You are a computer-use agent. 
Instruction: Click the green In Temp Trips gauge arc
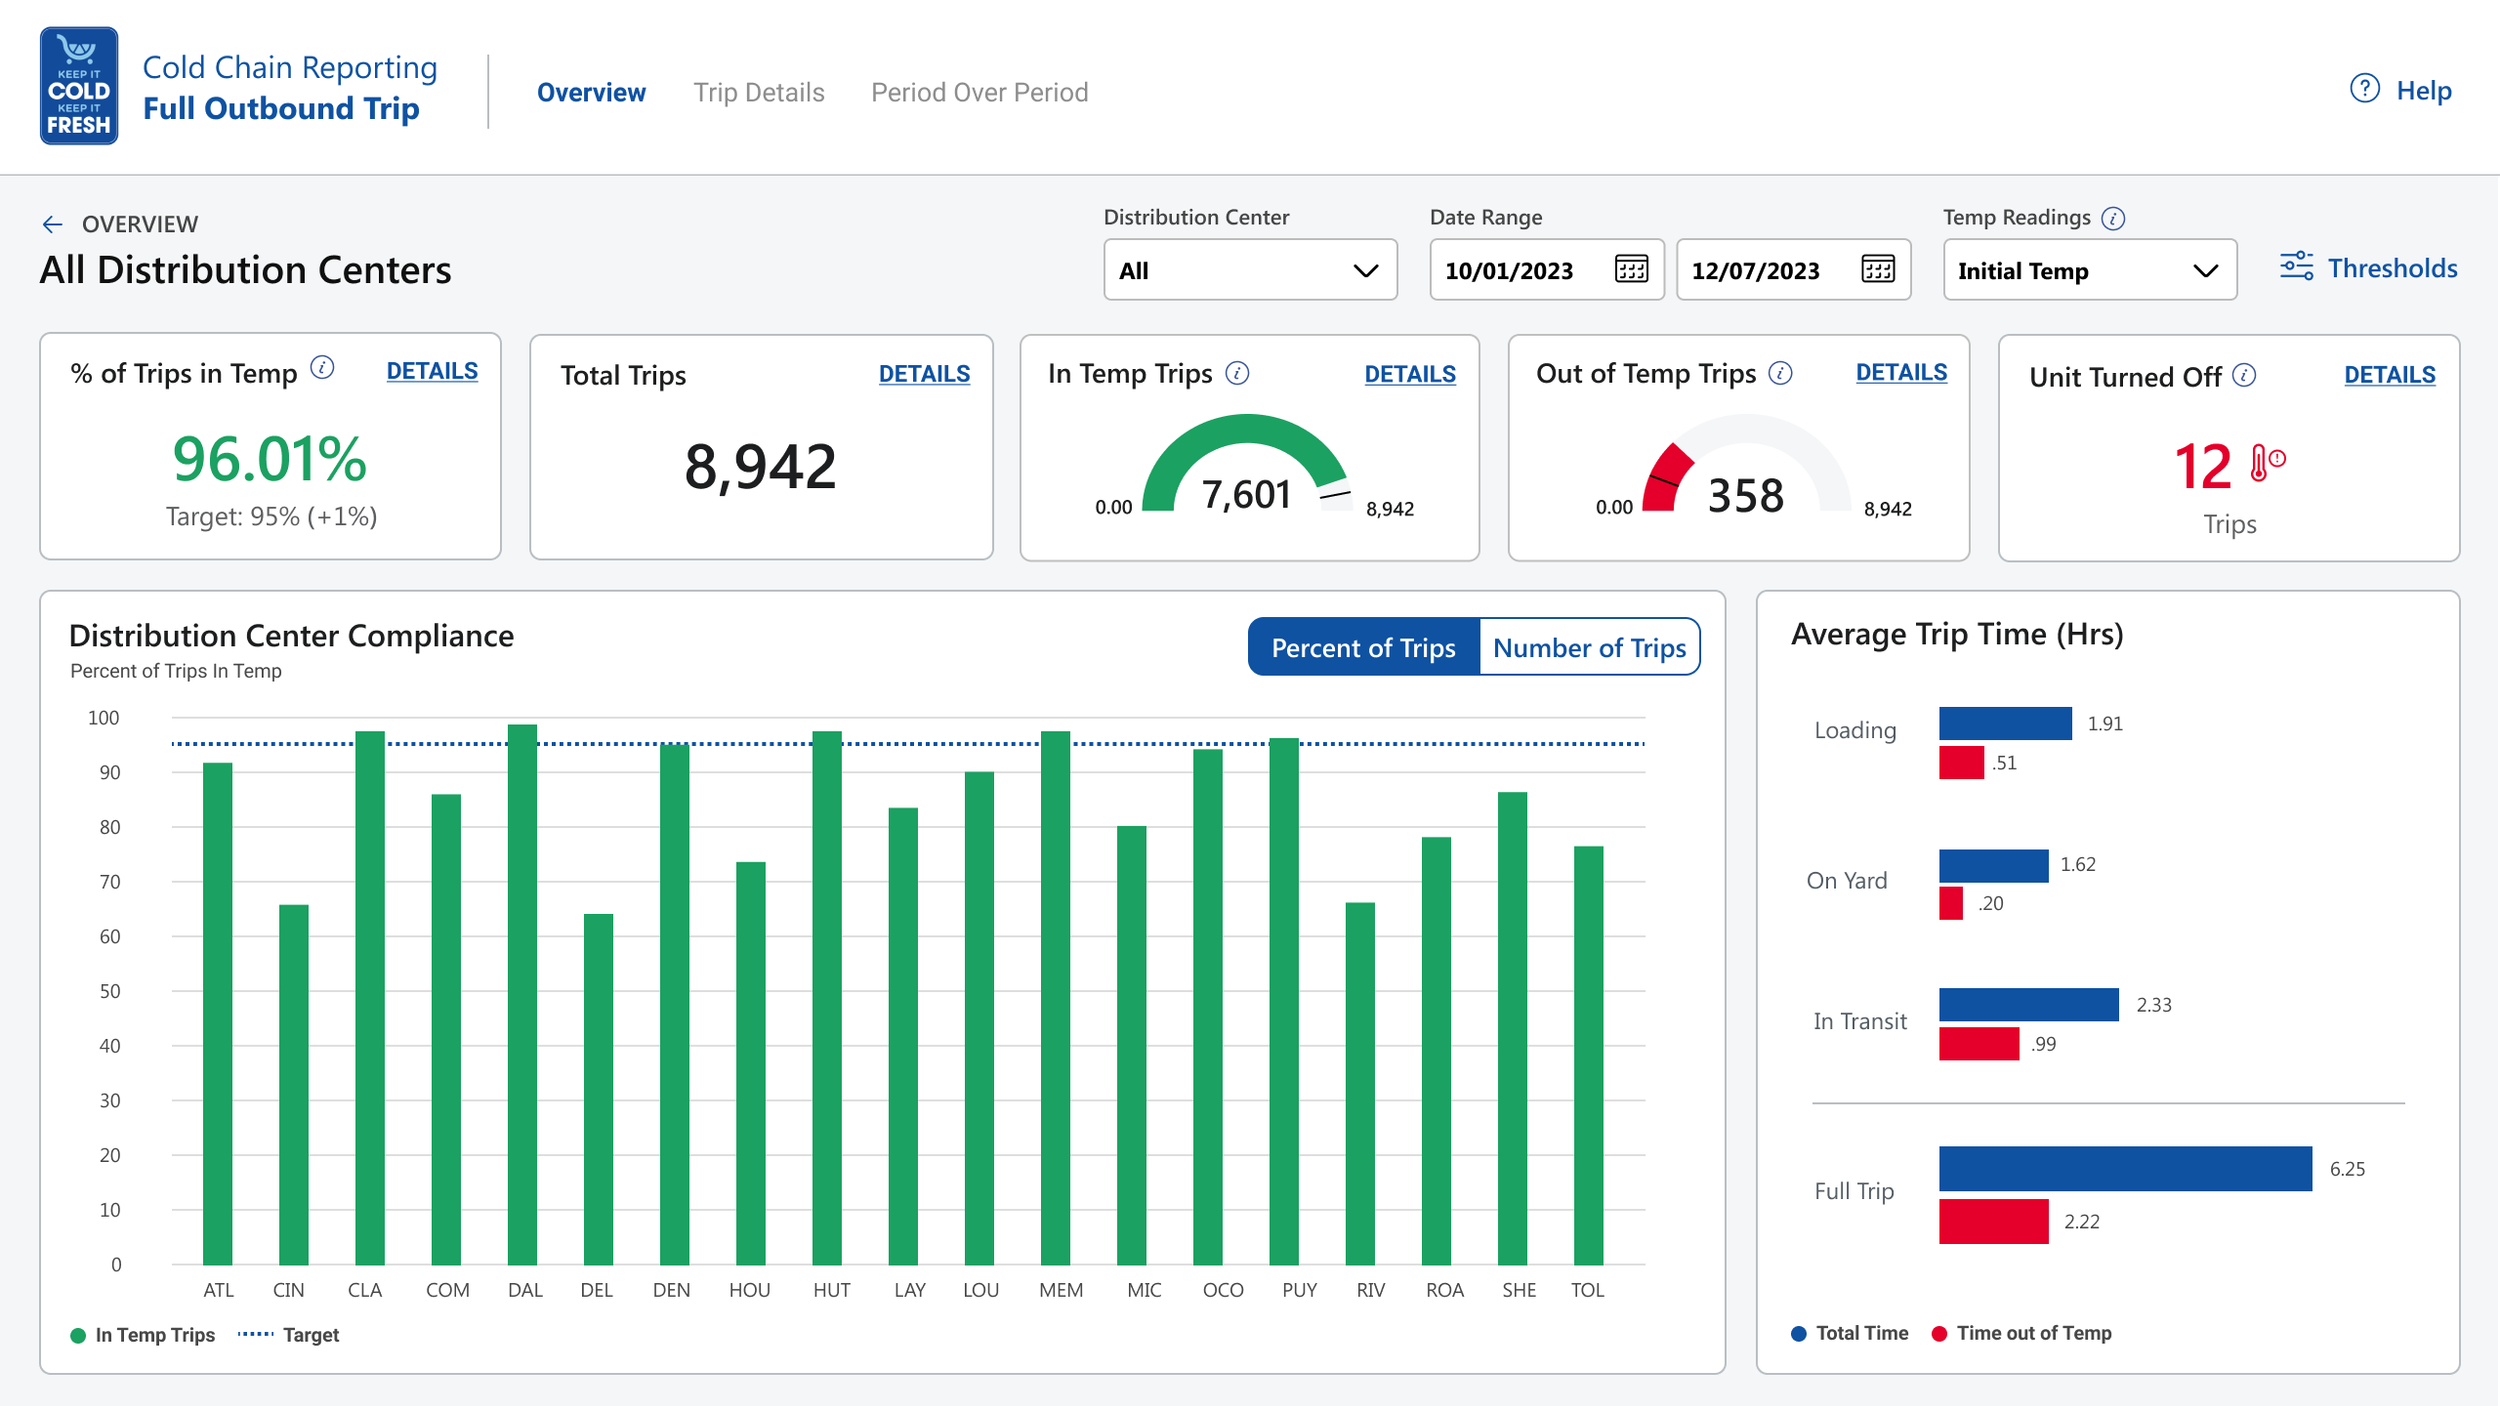1246,430
